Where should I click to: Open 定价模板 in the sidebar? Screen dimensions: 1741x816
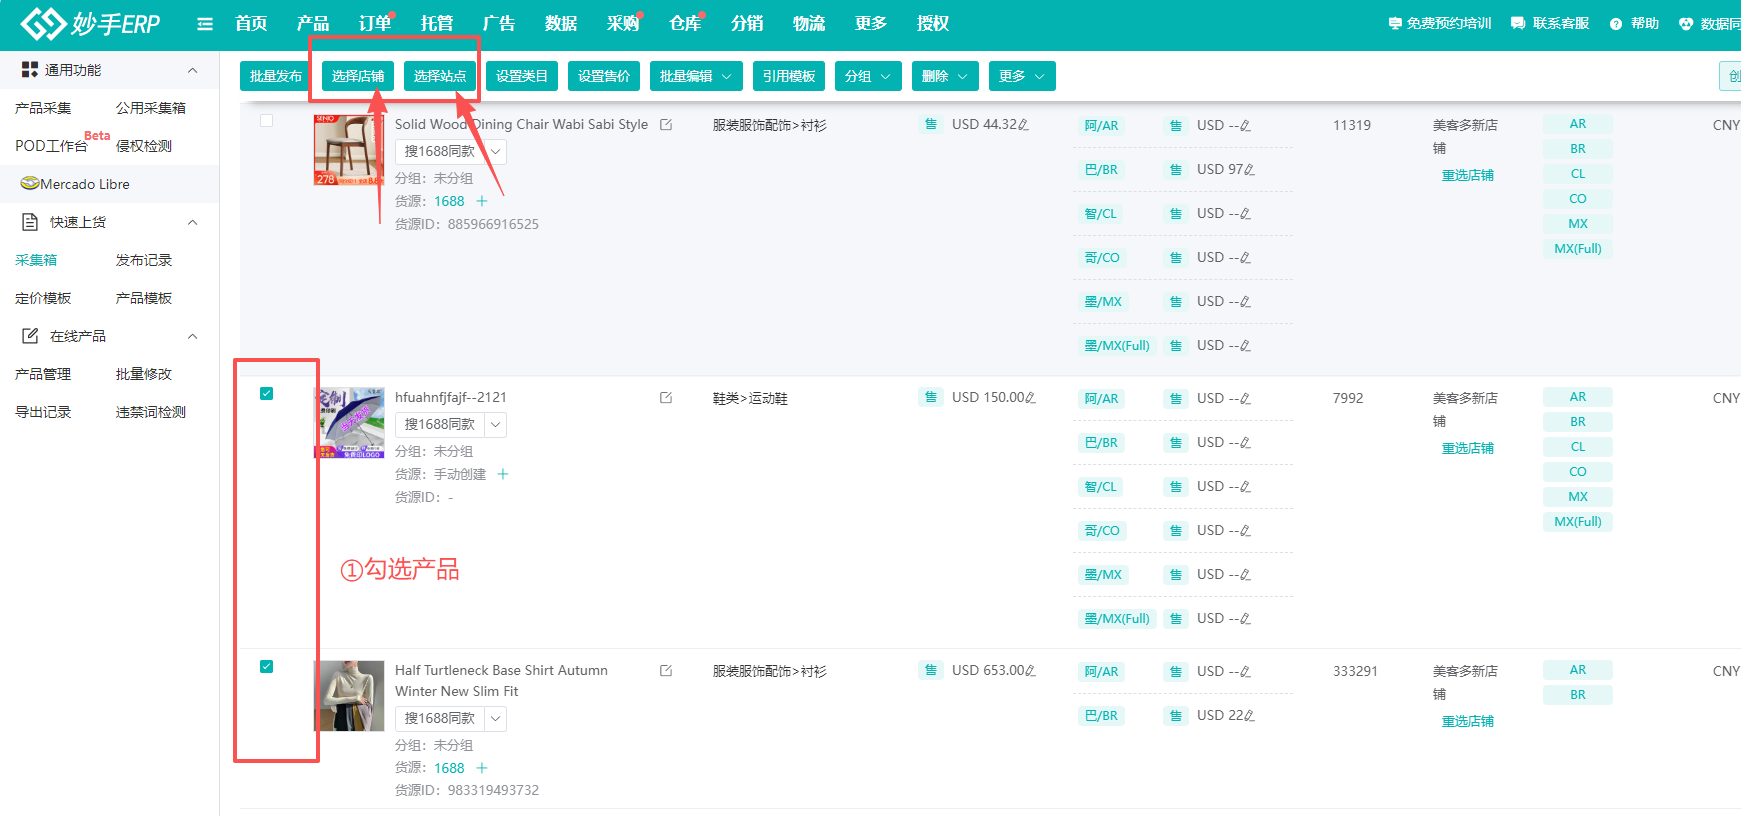tap(43, 298)
